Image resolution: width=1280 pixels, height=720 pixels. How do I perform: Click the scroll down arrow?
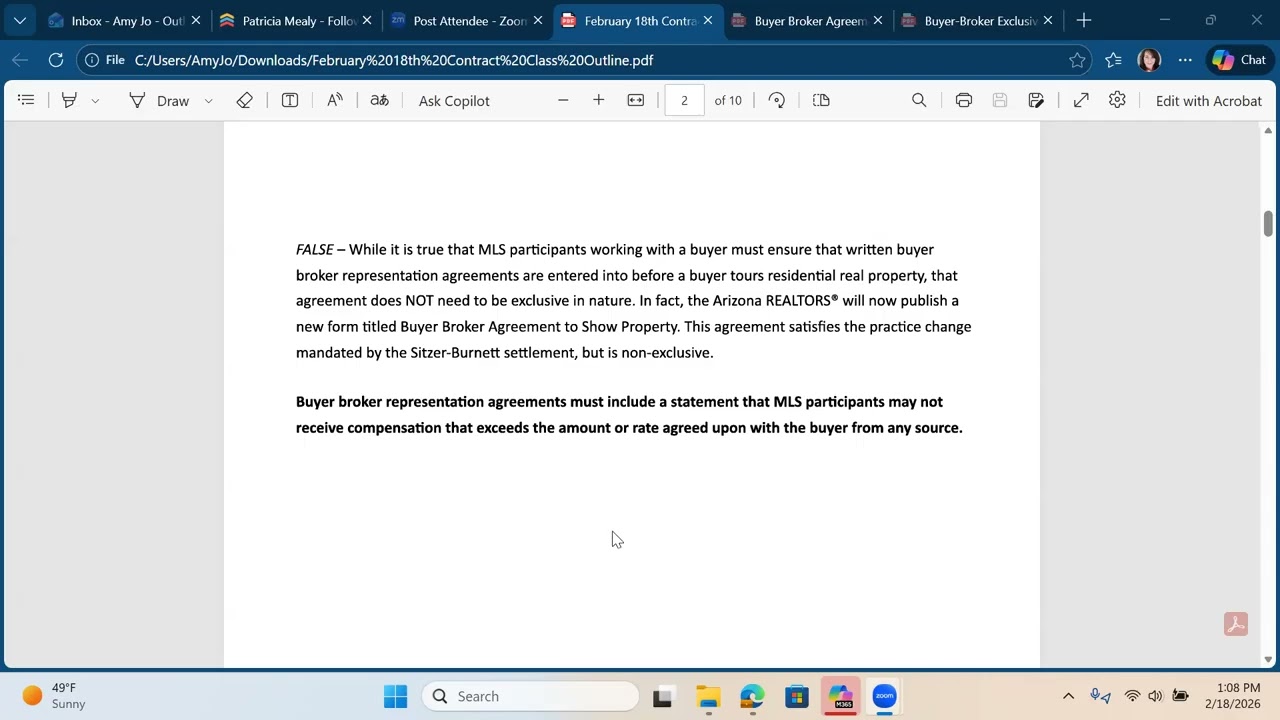[1268, 659]
